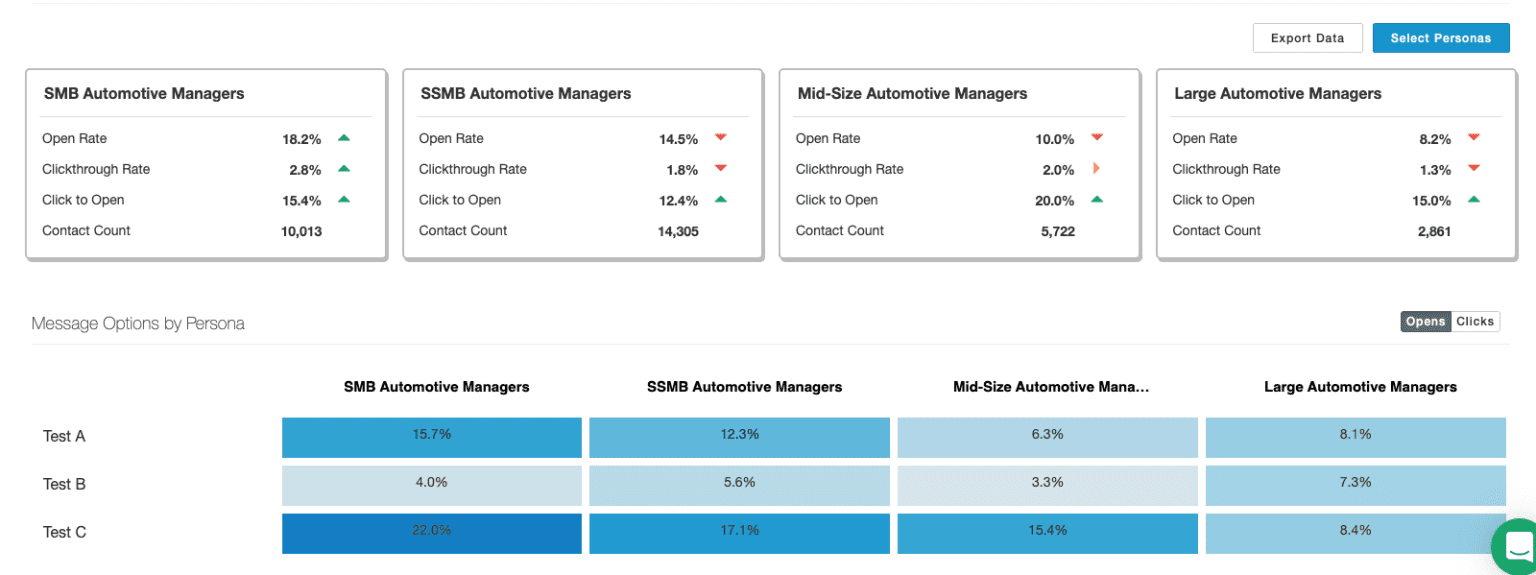The image size is (1536, 575).
Task: Select the SMB Automotive Managers card title
Action: pos(144,94)
